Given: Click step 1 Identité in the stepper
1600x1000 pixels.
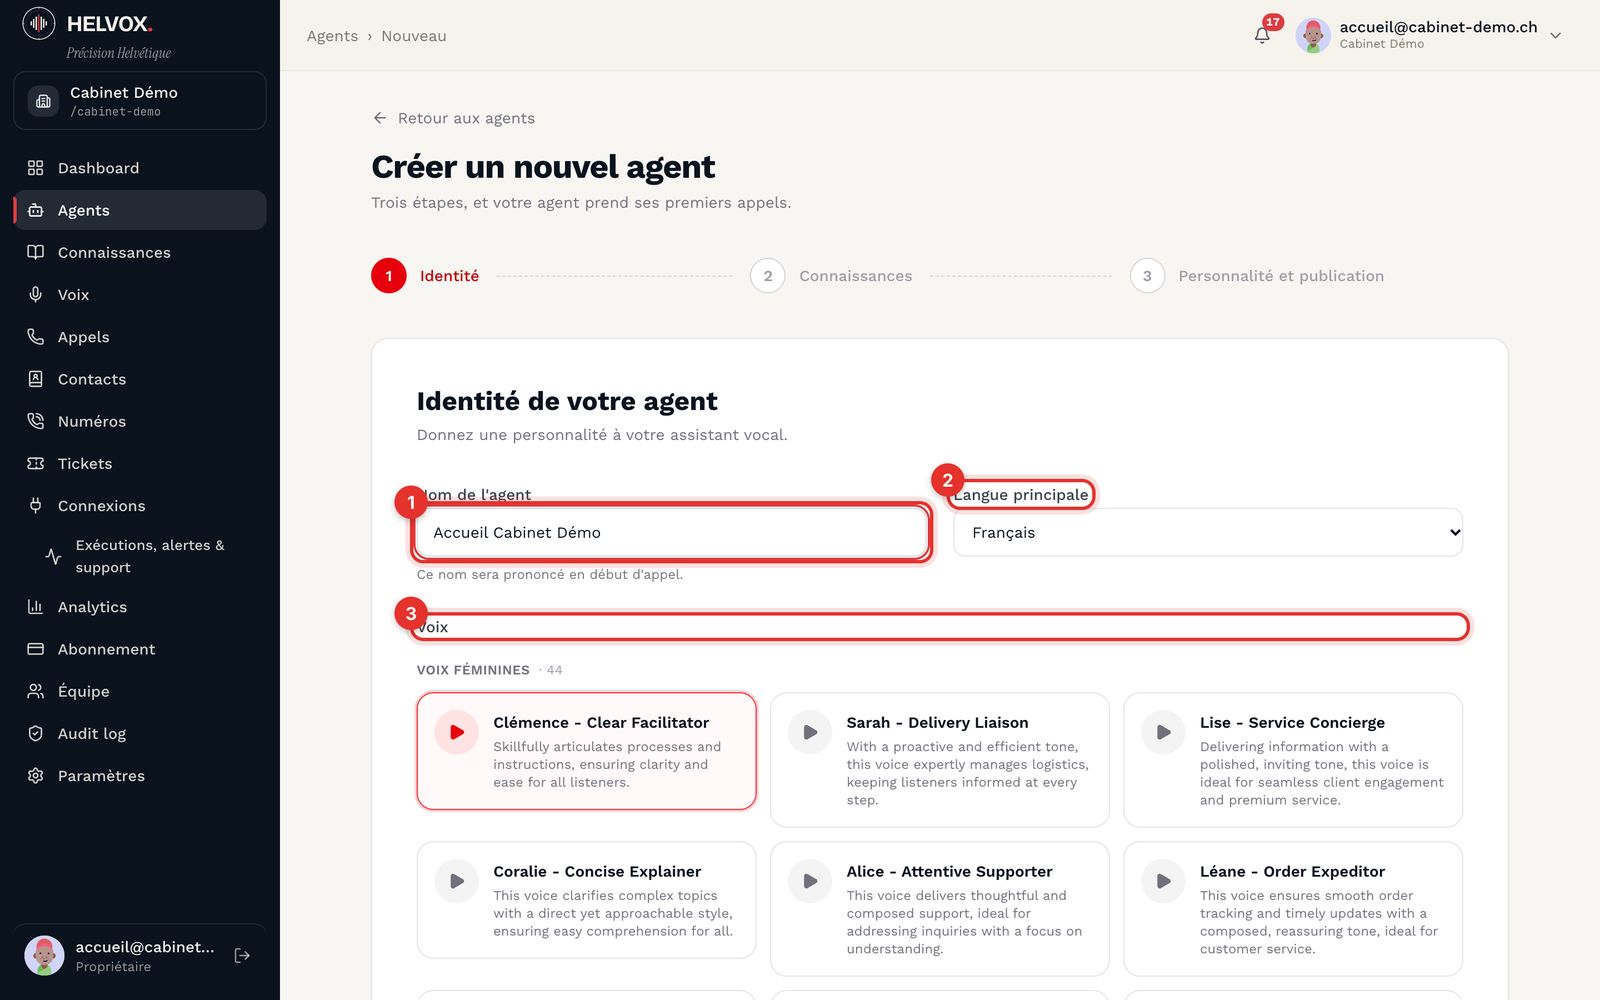Looking at the screenshot, I should click(x=425, y=276).
